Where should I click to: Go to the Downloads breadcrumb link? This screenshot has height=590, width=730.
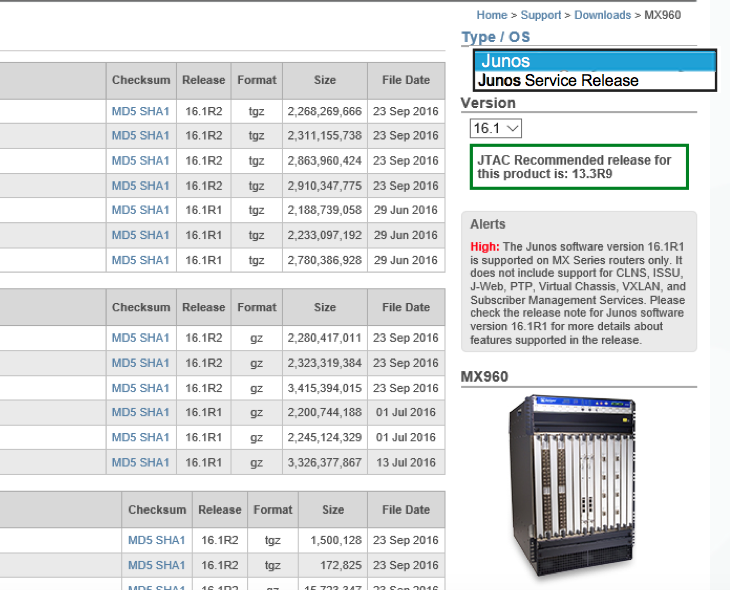pyautogui.click(x=603, y=15)
